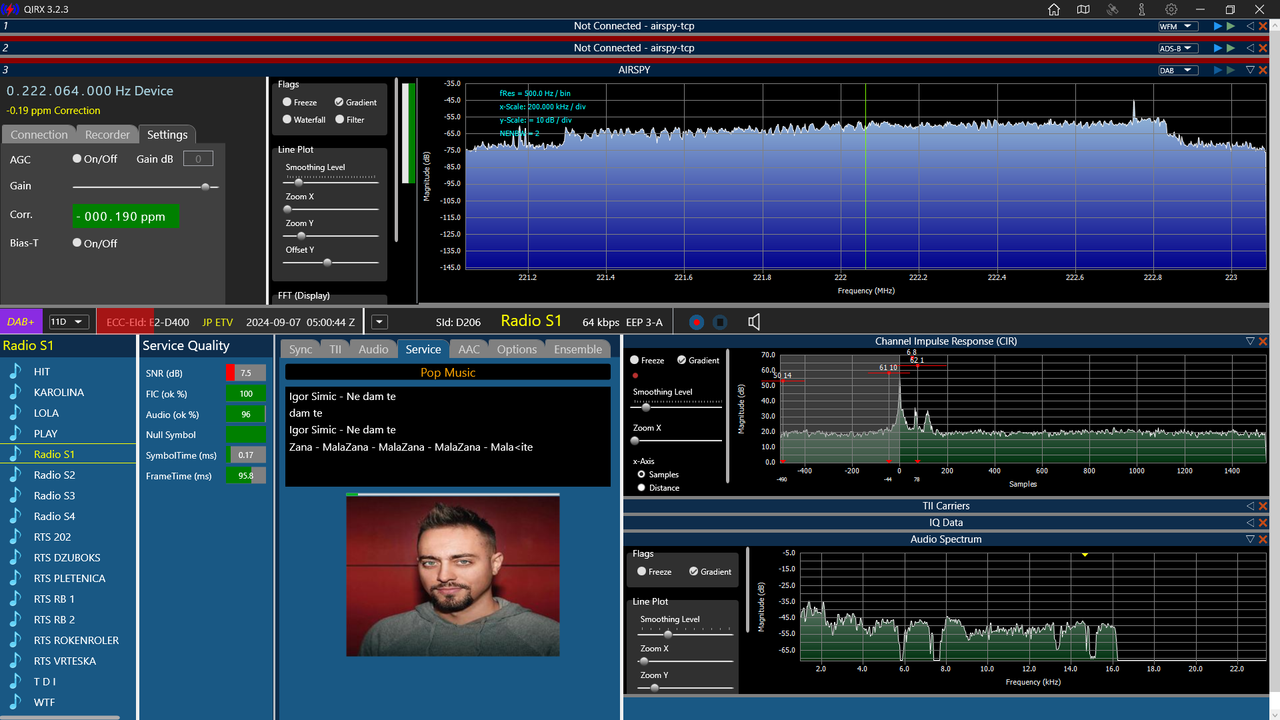The image size is (1280, 720).
Task: Enable Freeze in the spectrum Flags
Action: pyautogui.click(x=287, y=102)
